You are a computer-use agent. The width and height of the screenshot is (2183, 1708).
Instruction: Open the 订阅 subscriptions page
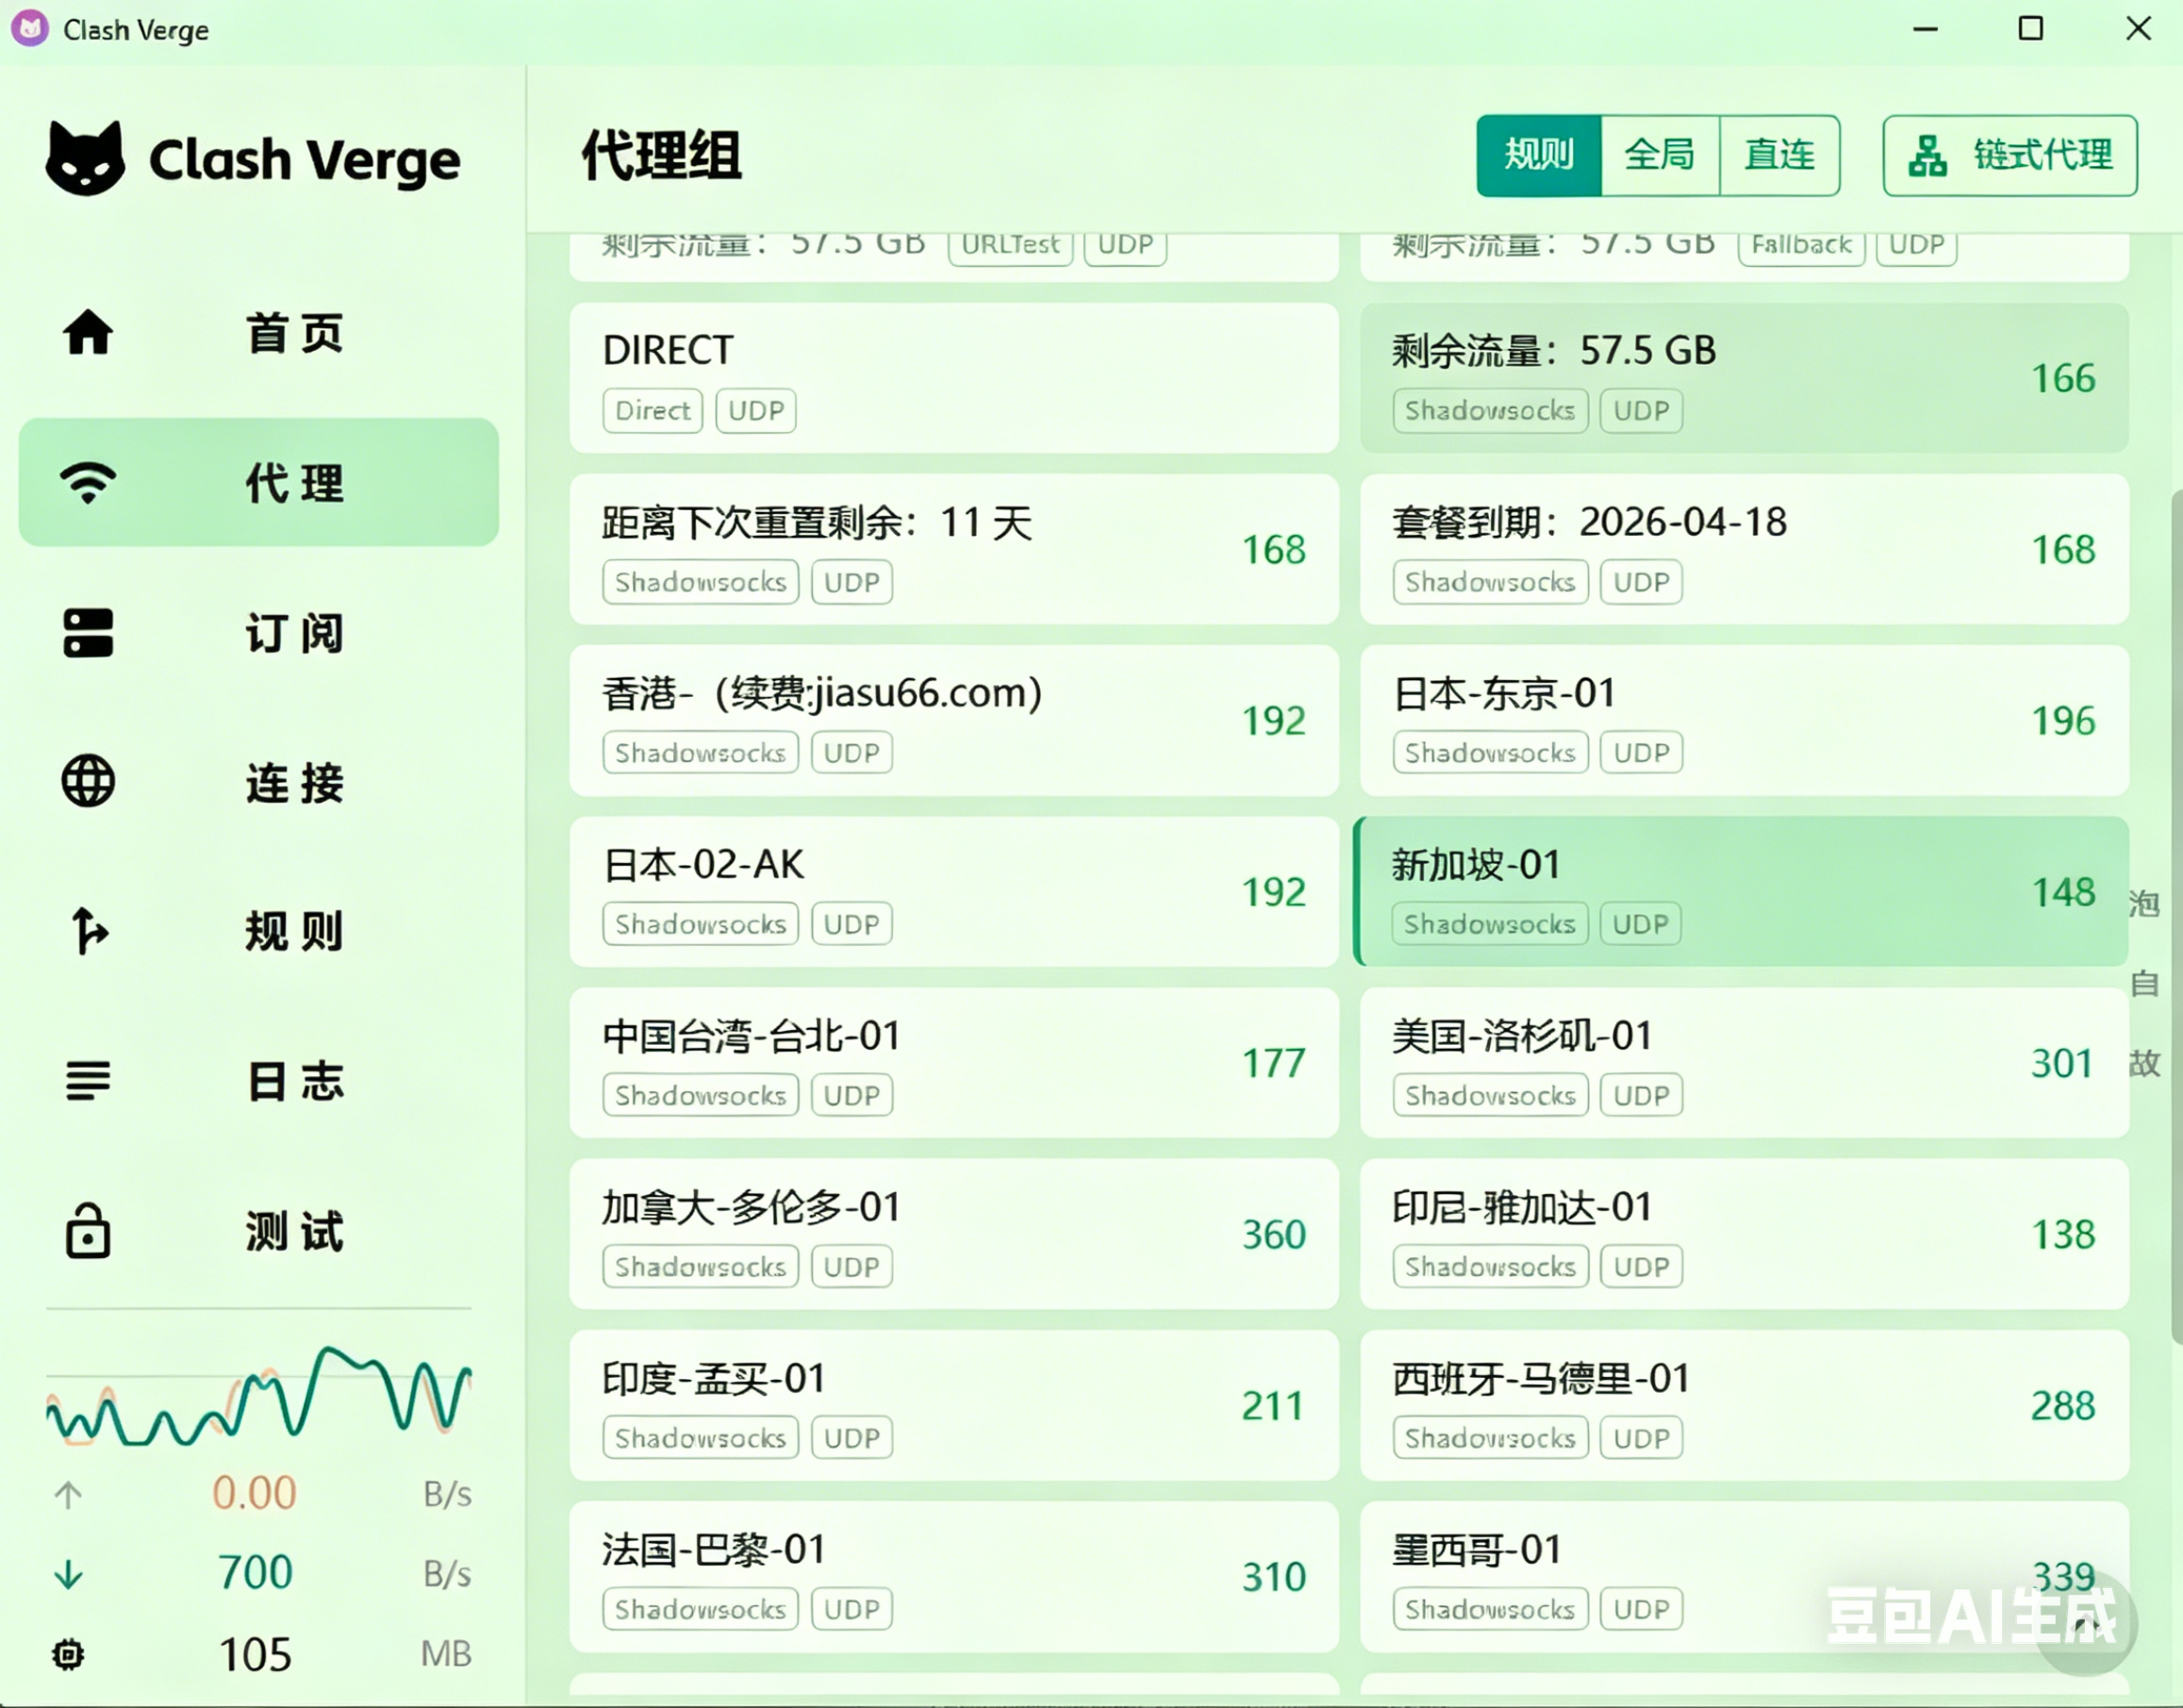259,633
